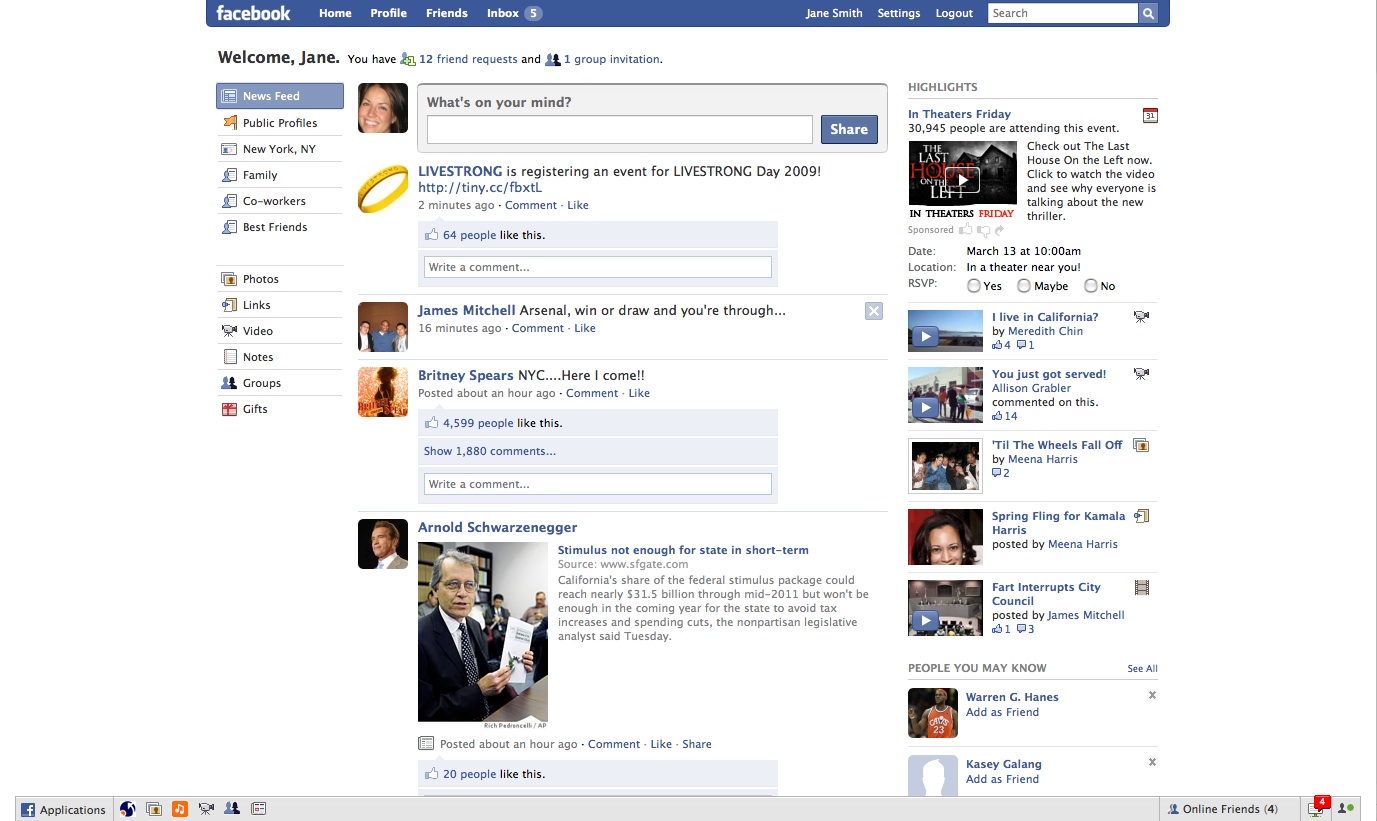This screenshot has height=821, width=1377.
Task: Select the RSVP Yes radio button
Action: coord(974,286)
